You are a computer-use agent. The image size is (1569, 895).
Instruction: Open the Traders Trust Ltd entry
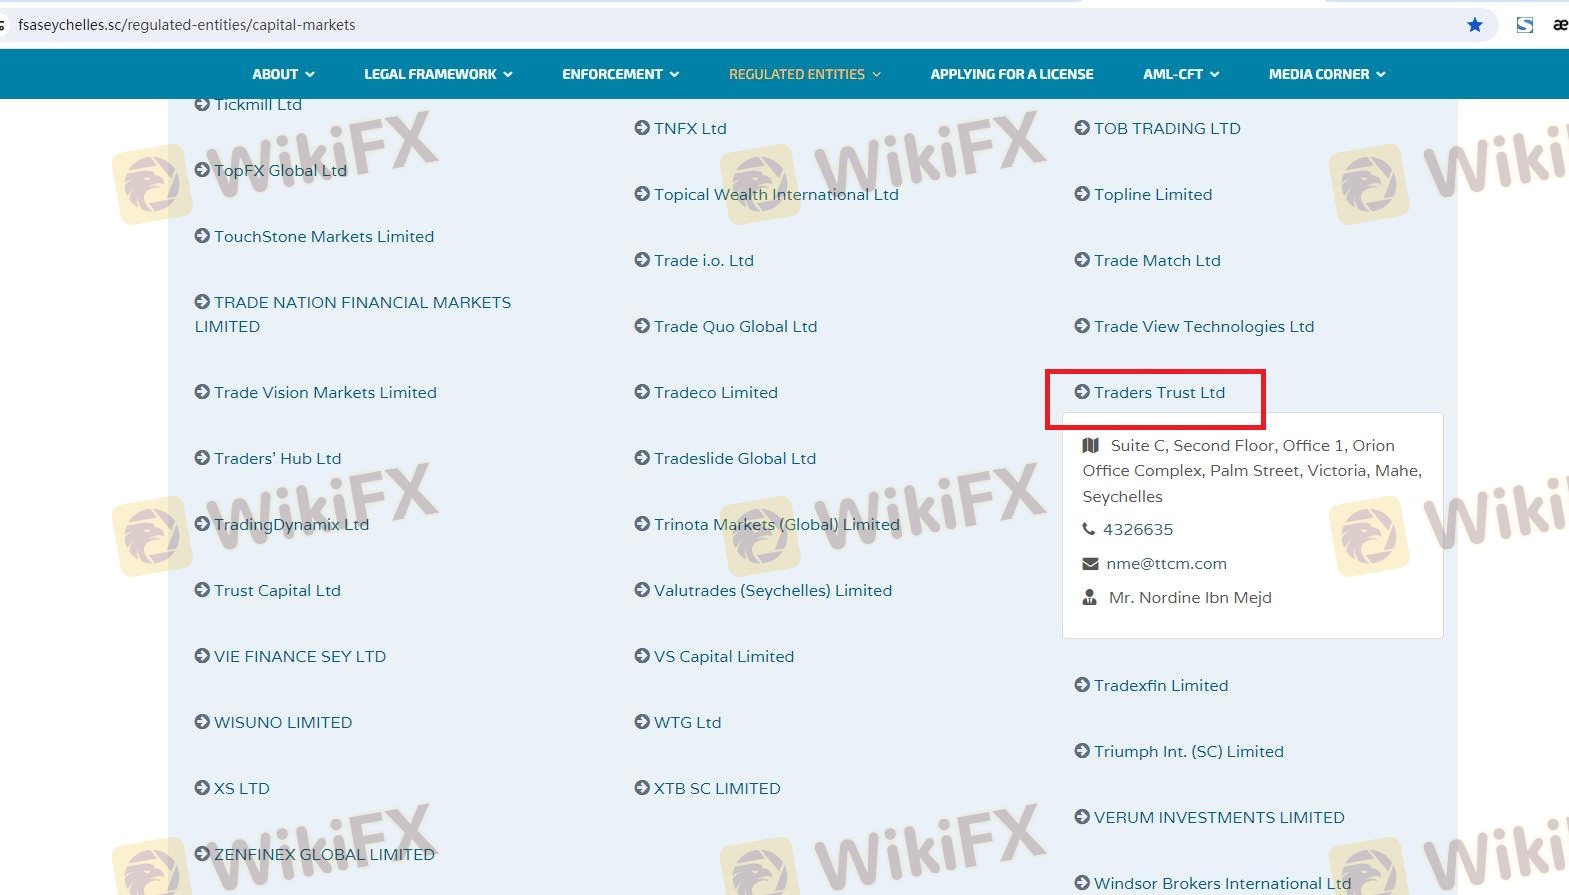point(1159,392)
